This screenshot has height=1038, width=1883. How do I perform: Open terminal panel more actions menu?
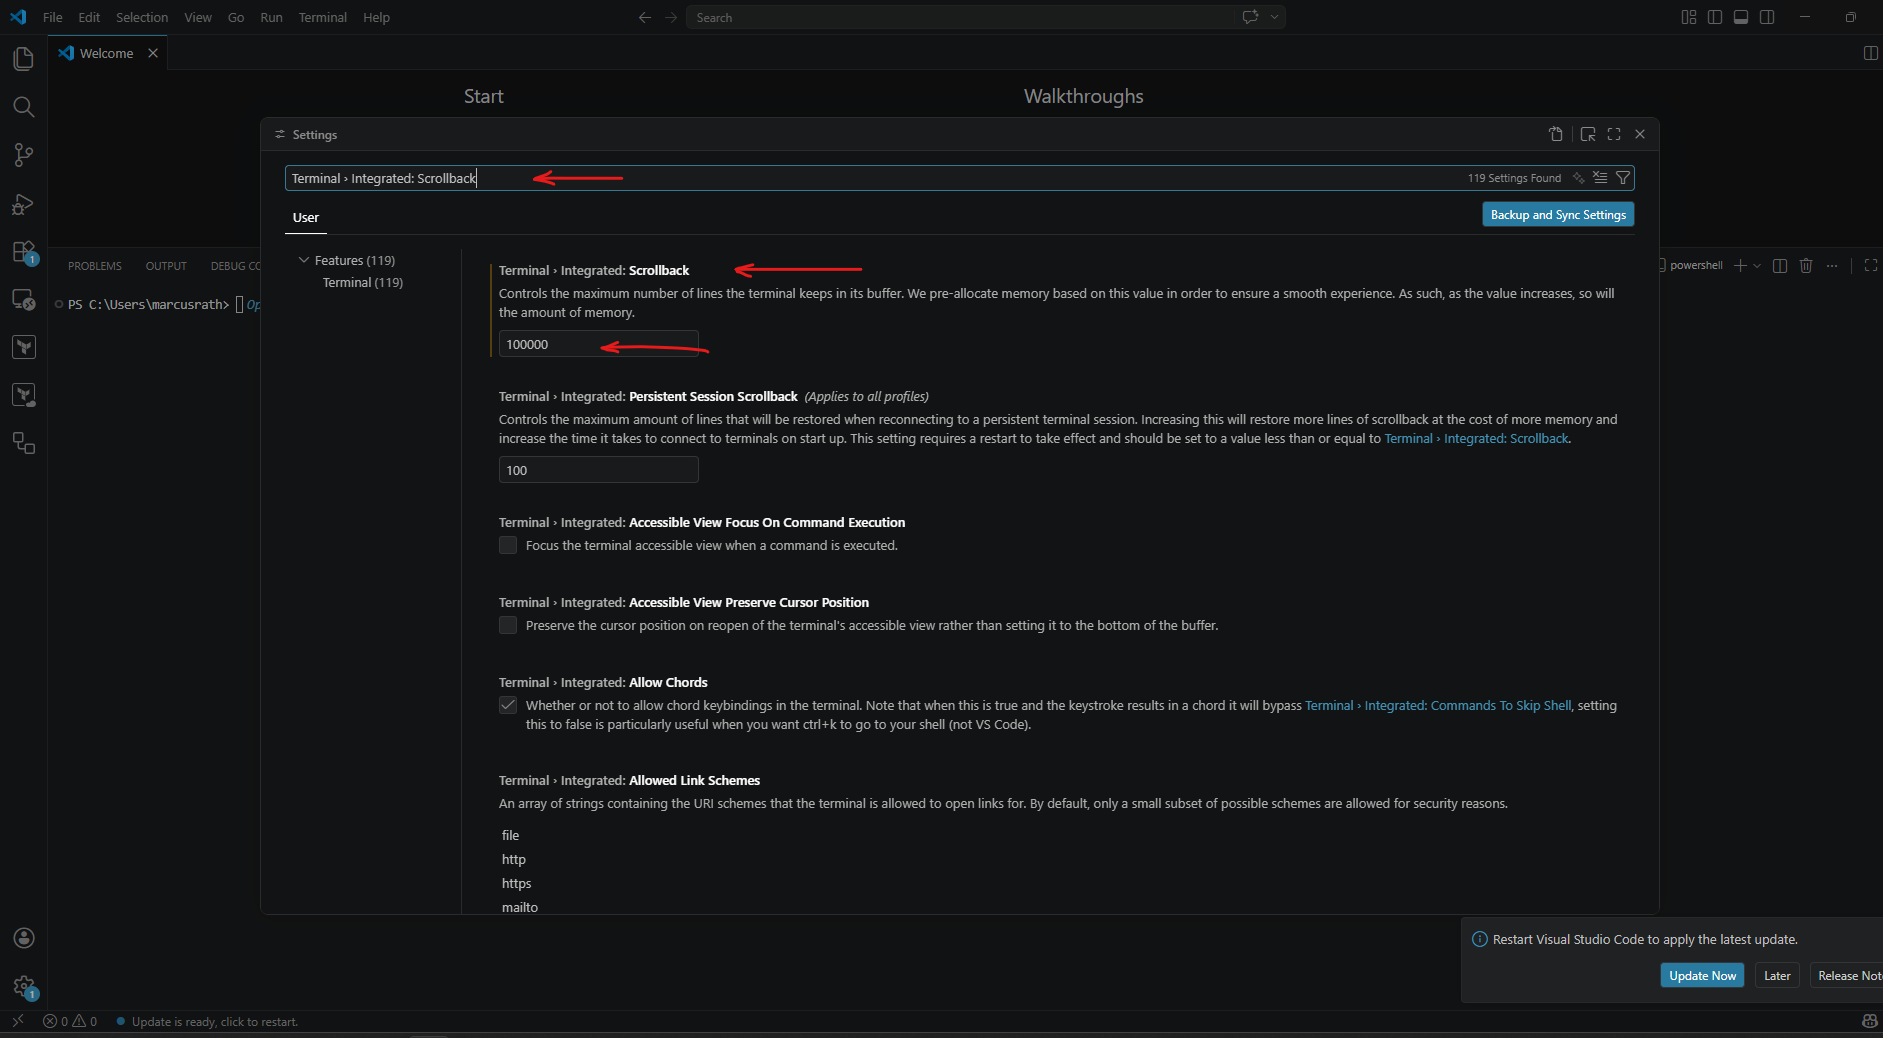[1832, 265]
